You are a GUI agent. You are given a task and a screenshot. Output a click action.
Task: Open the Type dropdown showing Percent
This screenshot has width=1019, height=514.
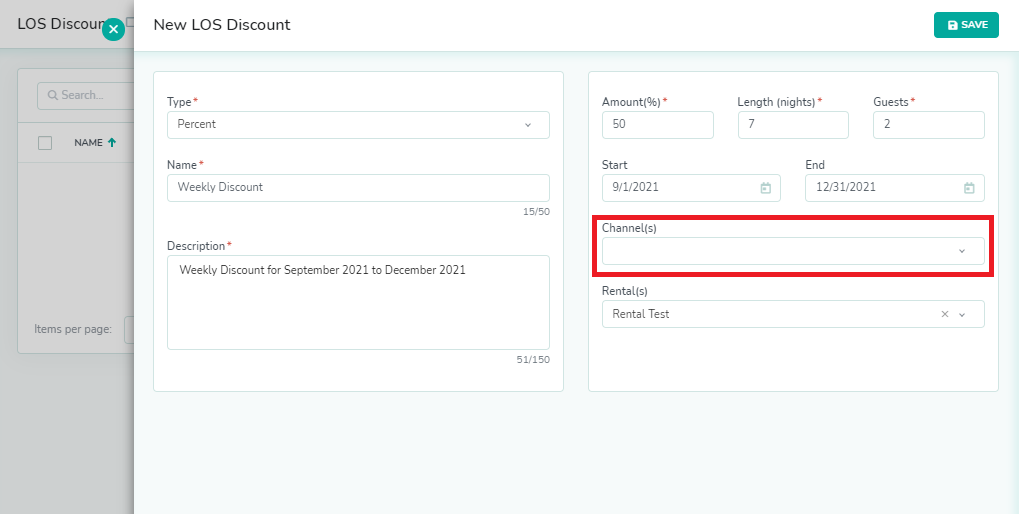point(358,125)
